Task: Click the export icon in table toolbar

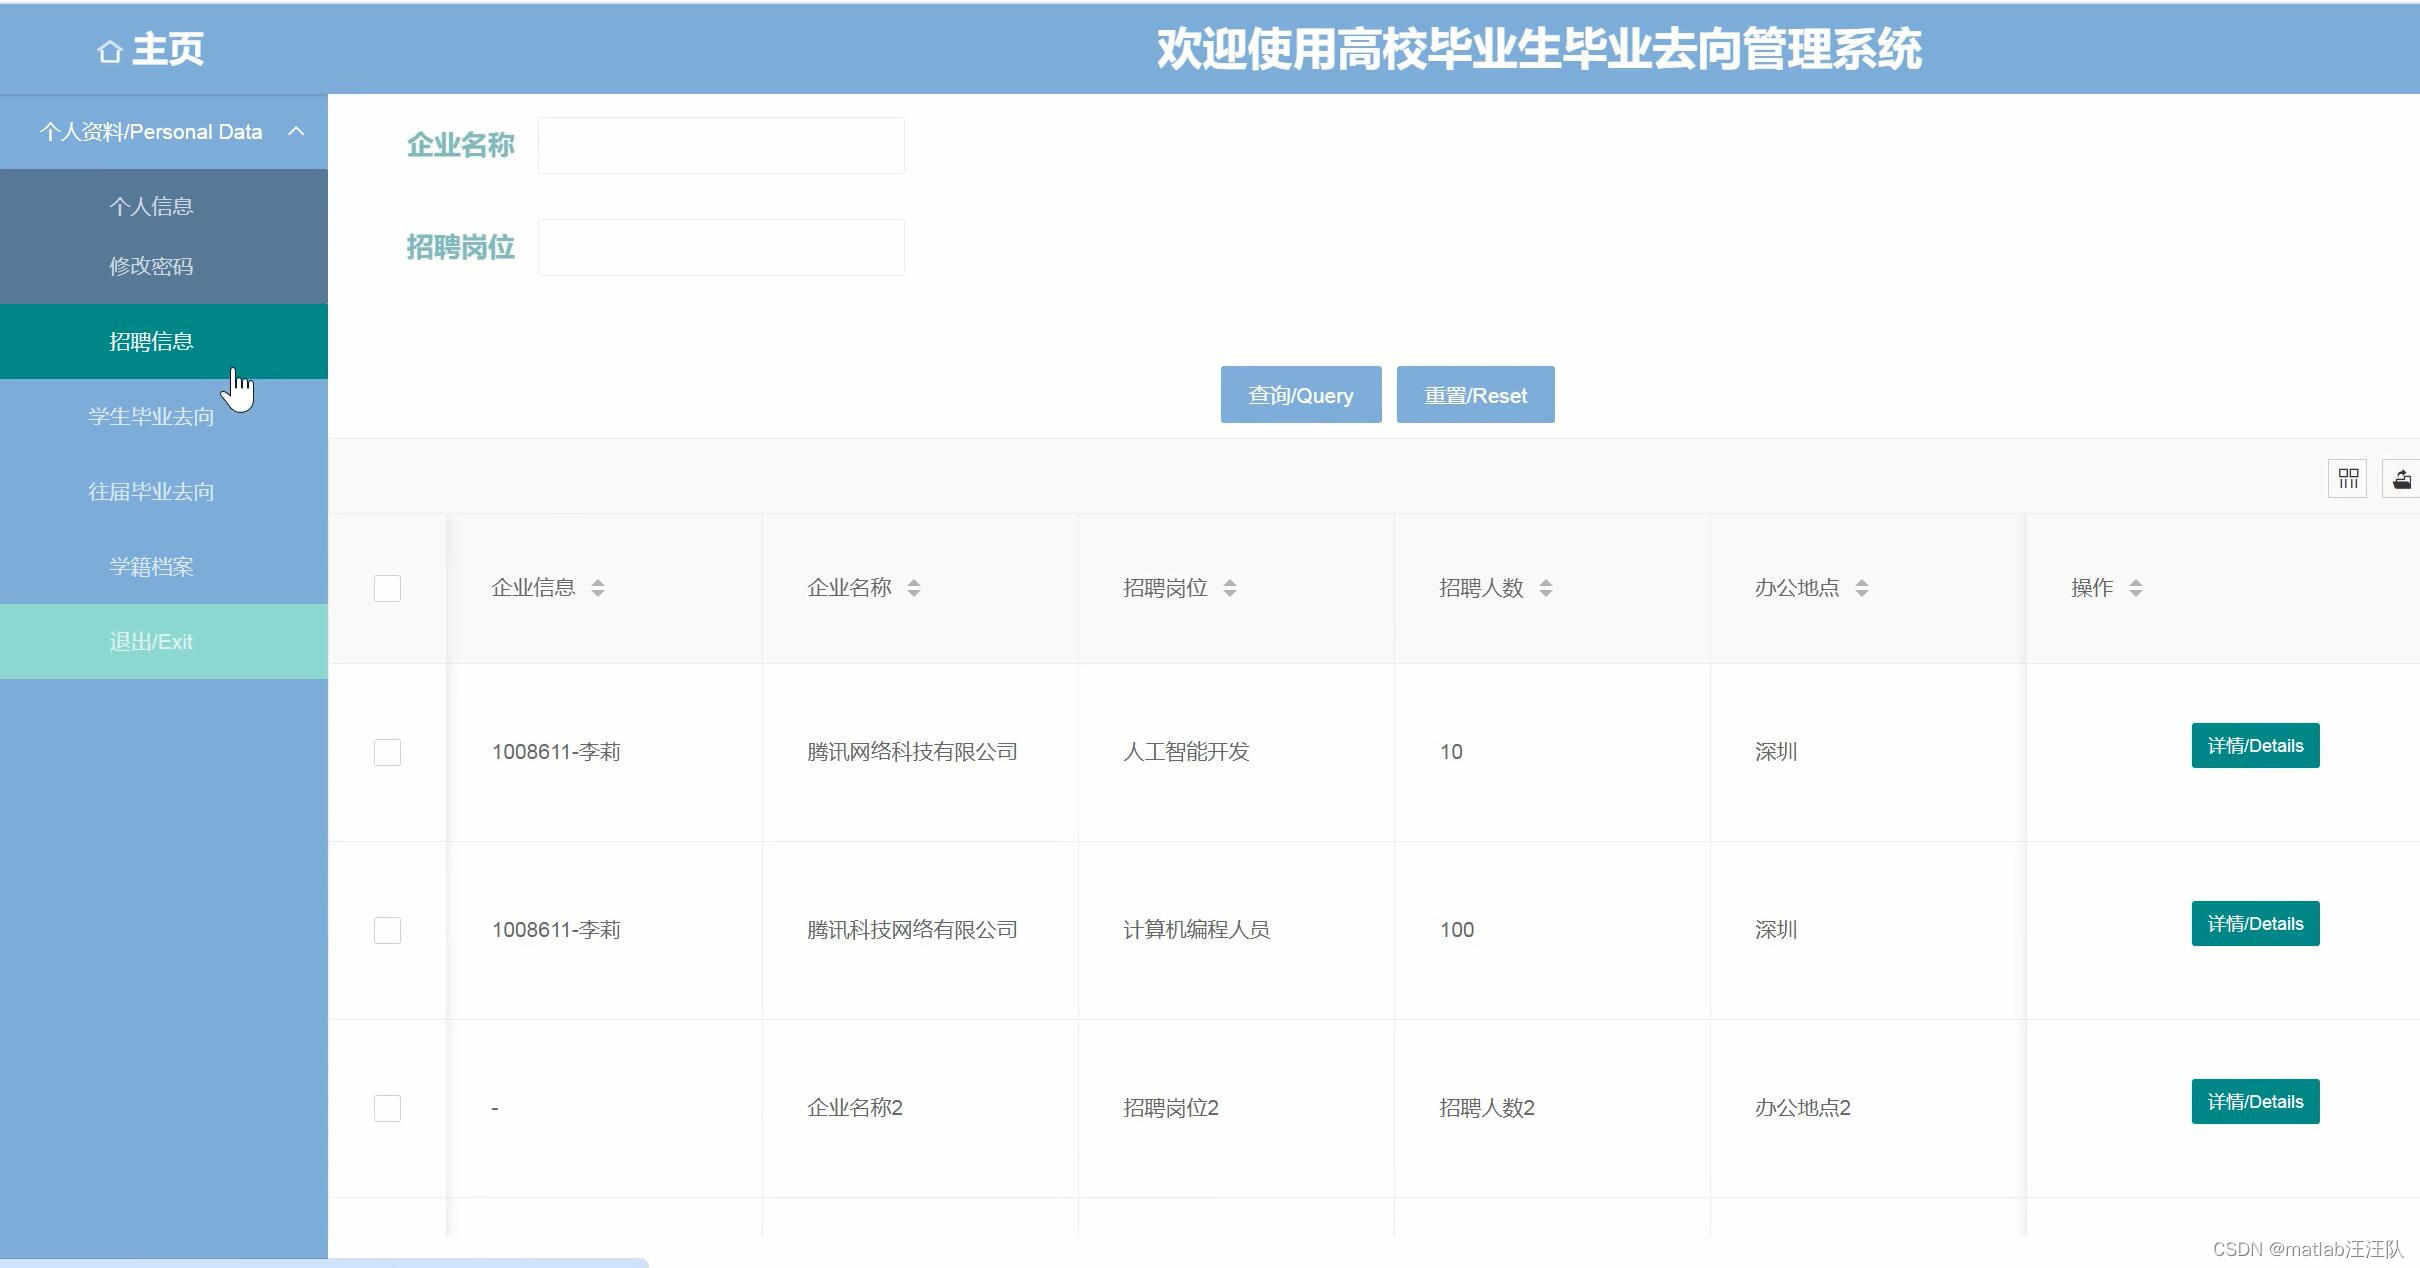Action: [x=2402, y=479]
